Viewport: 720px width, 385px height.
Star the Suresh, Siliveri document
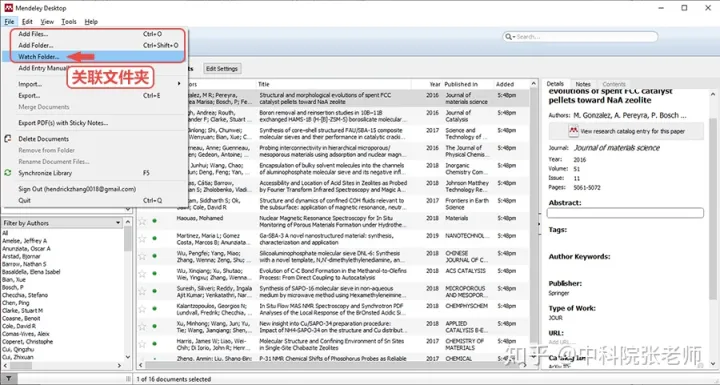point(142,291)
